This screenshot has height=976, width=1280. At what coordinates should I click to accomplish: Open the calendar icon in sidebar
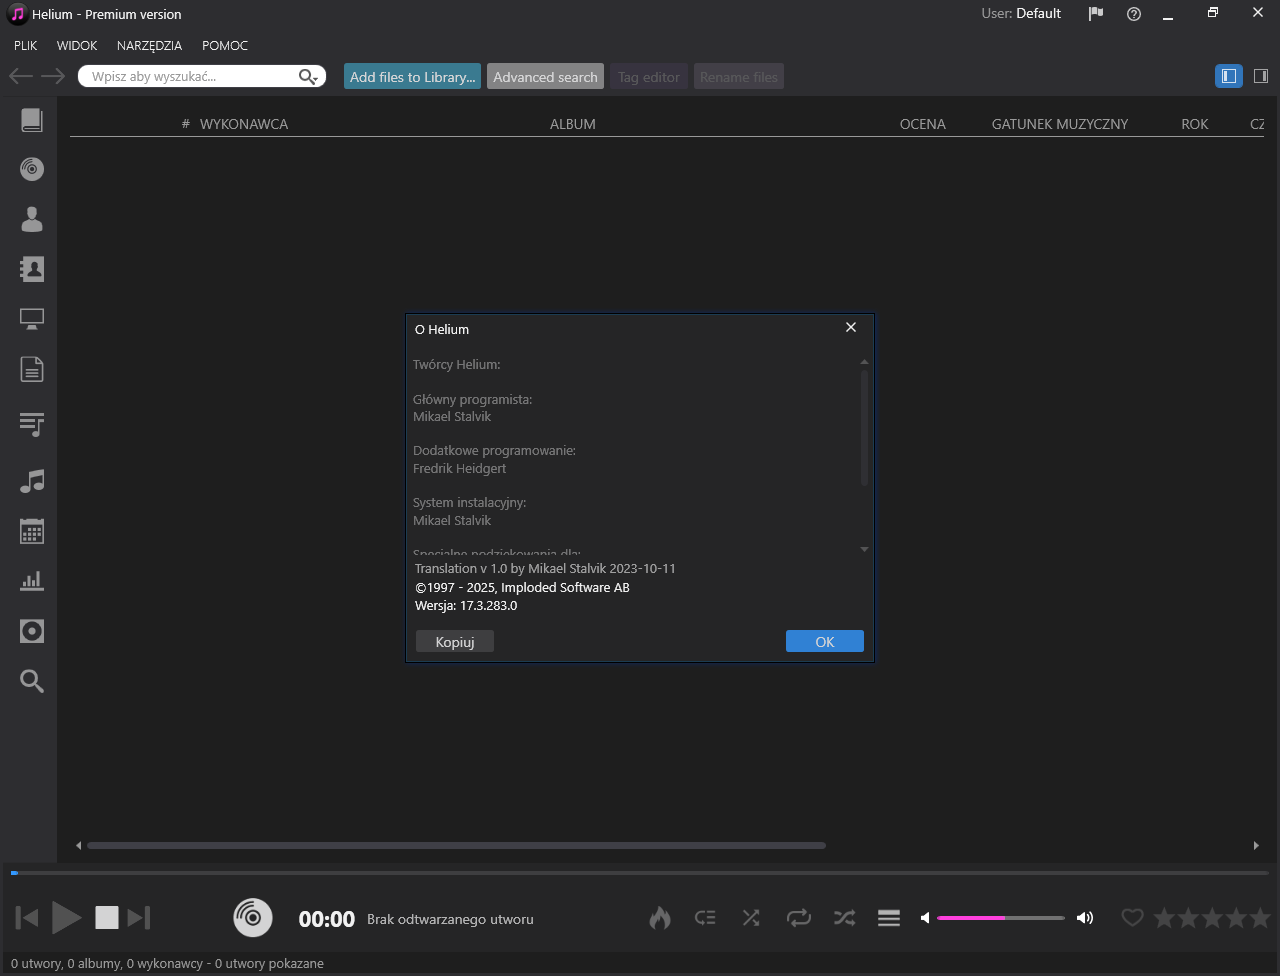click(x=32, y=531)
